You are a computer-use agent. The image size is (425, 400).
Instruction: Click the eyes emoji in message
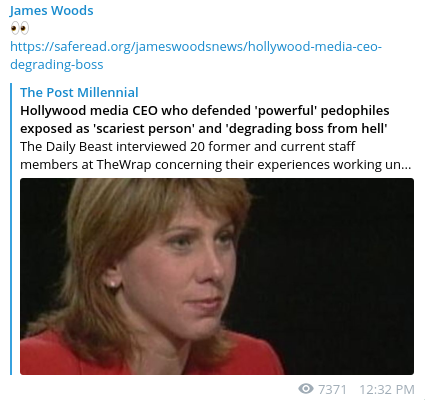(20, 28)
